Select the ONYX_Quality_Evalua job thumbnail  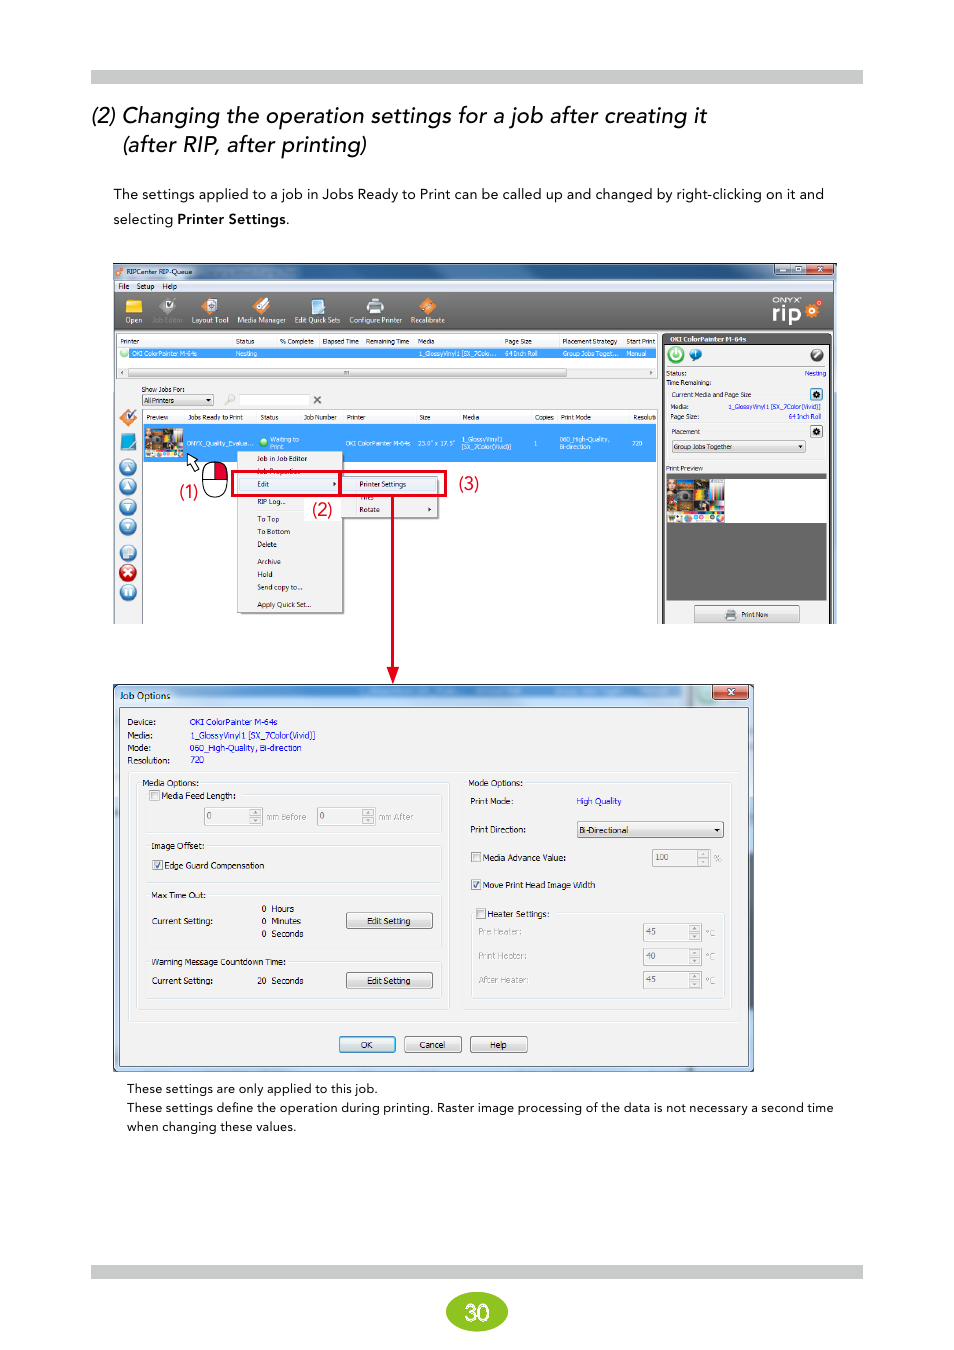pyautogui.click(x=164, y=442)
